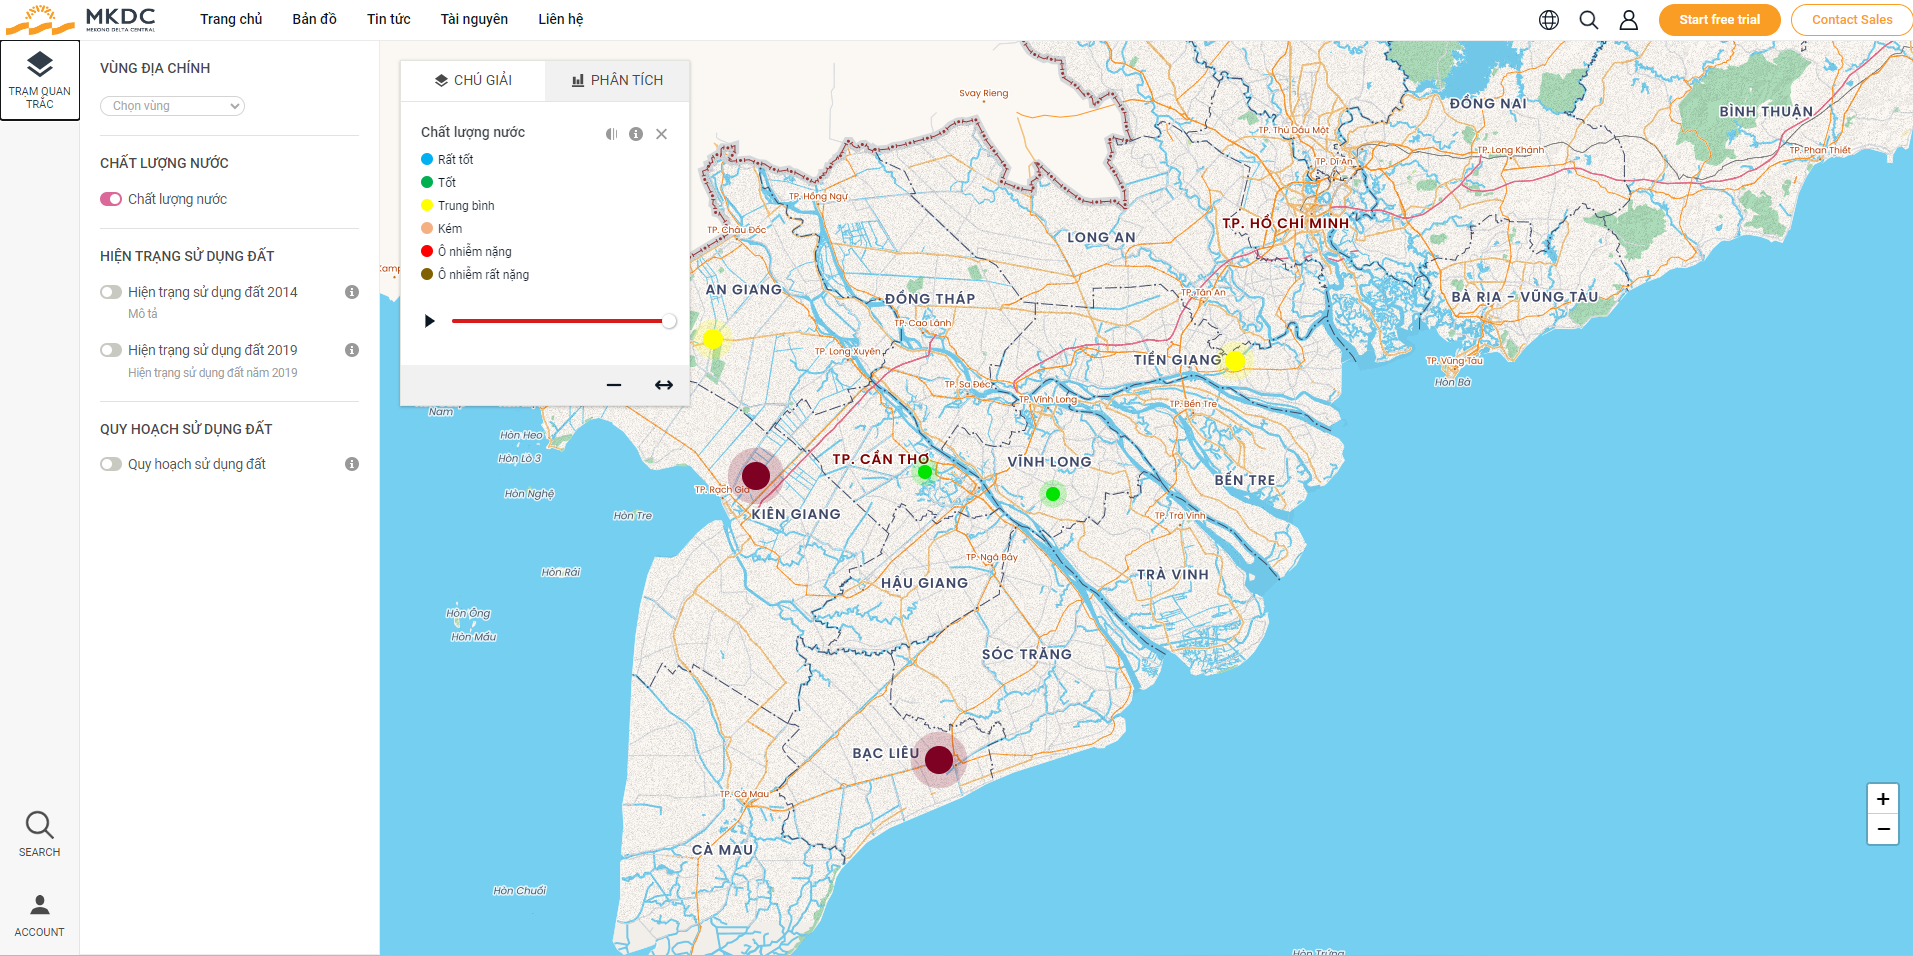Image resolution: width=1913 pixels, height=956 pixels.
Task: Zoom in on the map
Action: coord(1883,799)
